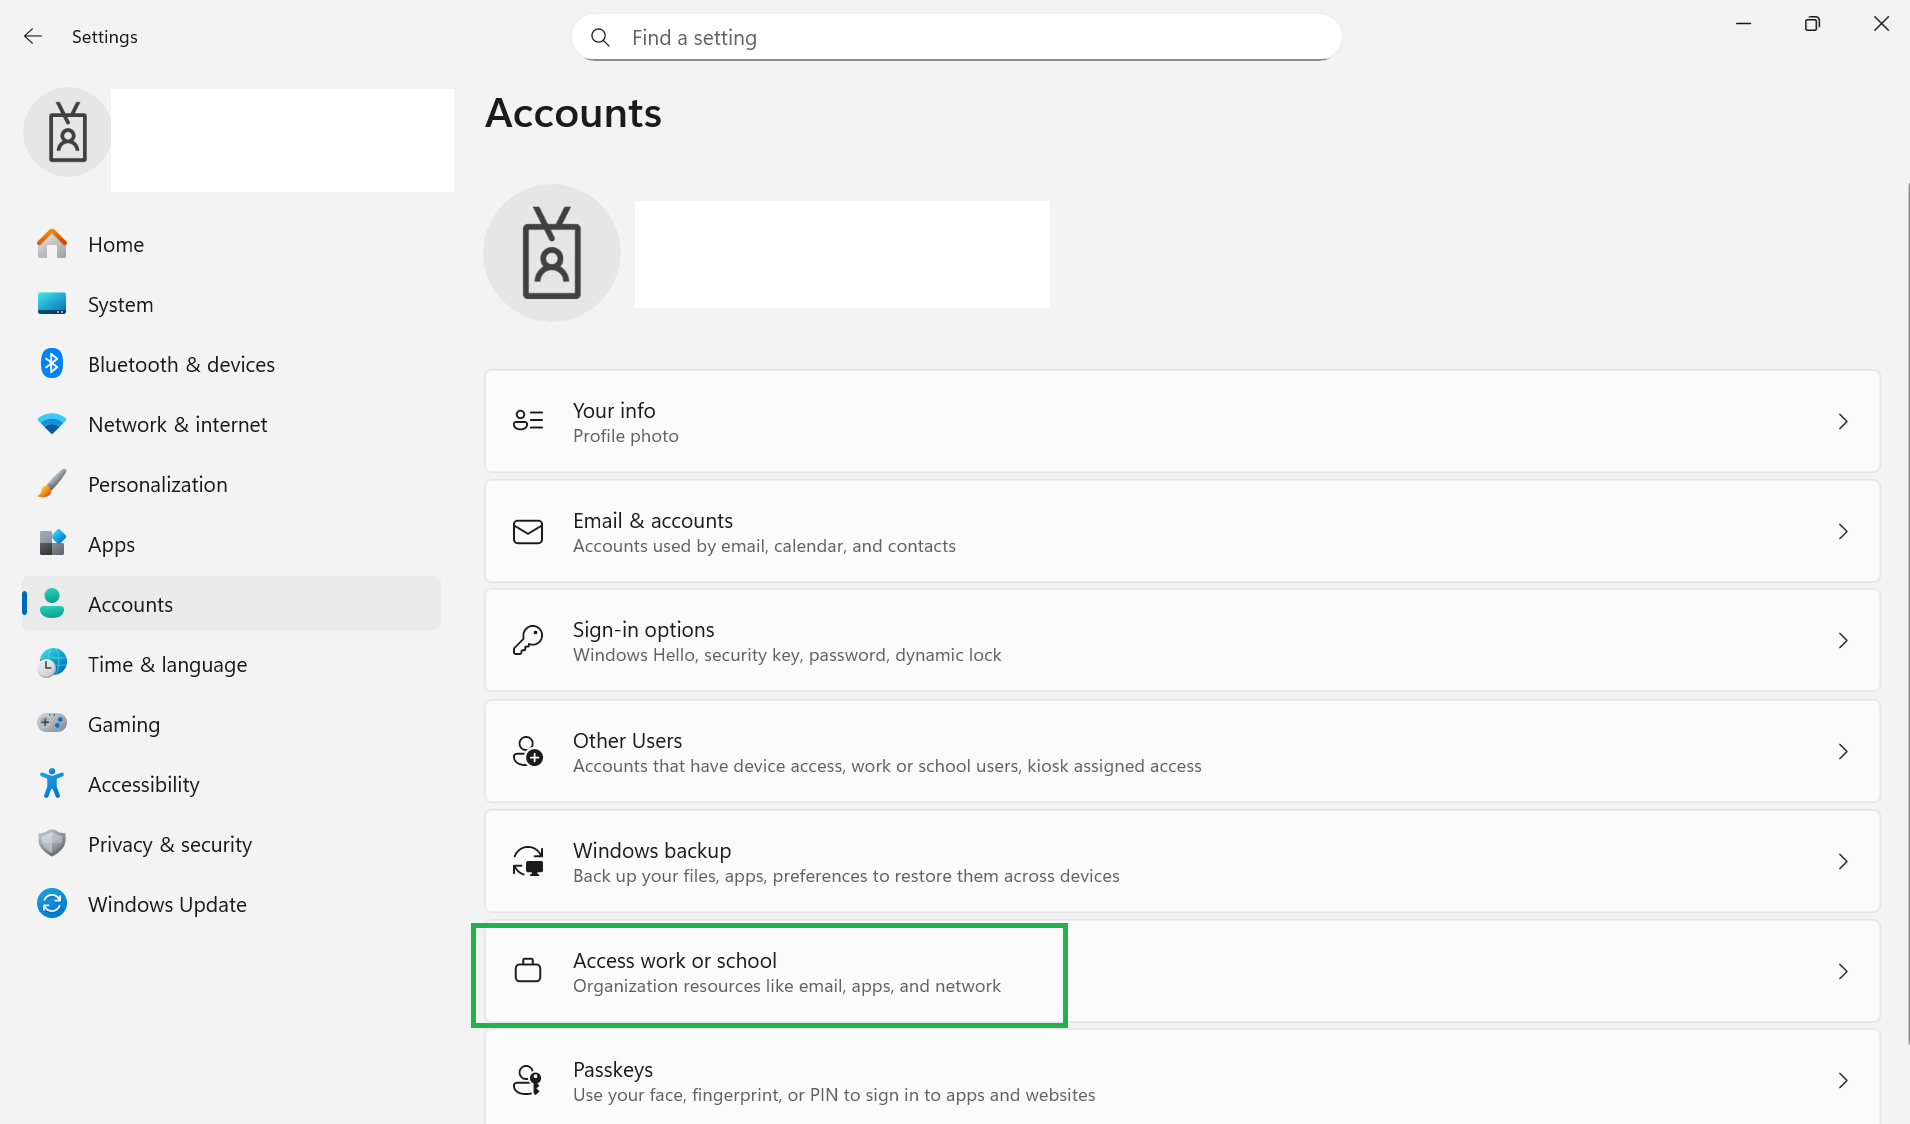Viewport: 1910px width, 1124px height.
Task: Open Sign-in options
Action: point(1182,640)
